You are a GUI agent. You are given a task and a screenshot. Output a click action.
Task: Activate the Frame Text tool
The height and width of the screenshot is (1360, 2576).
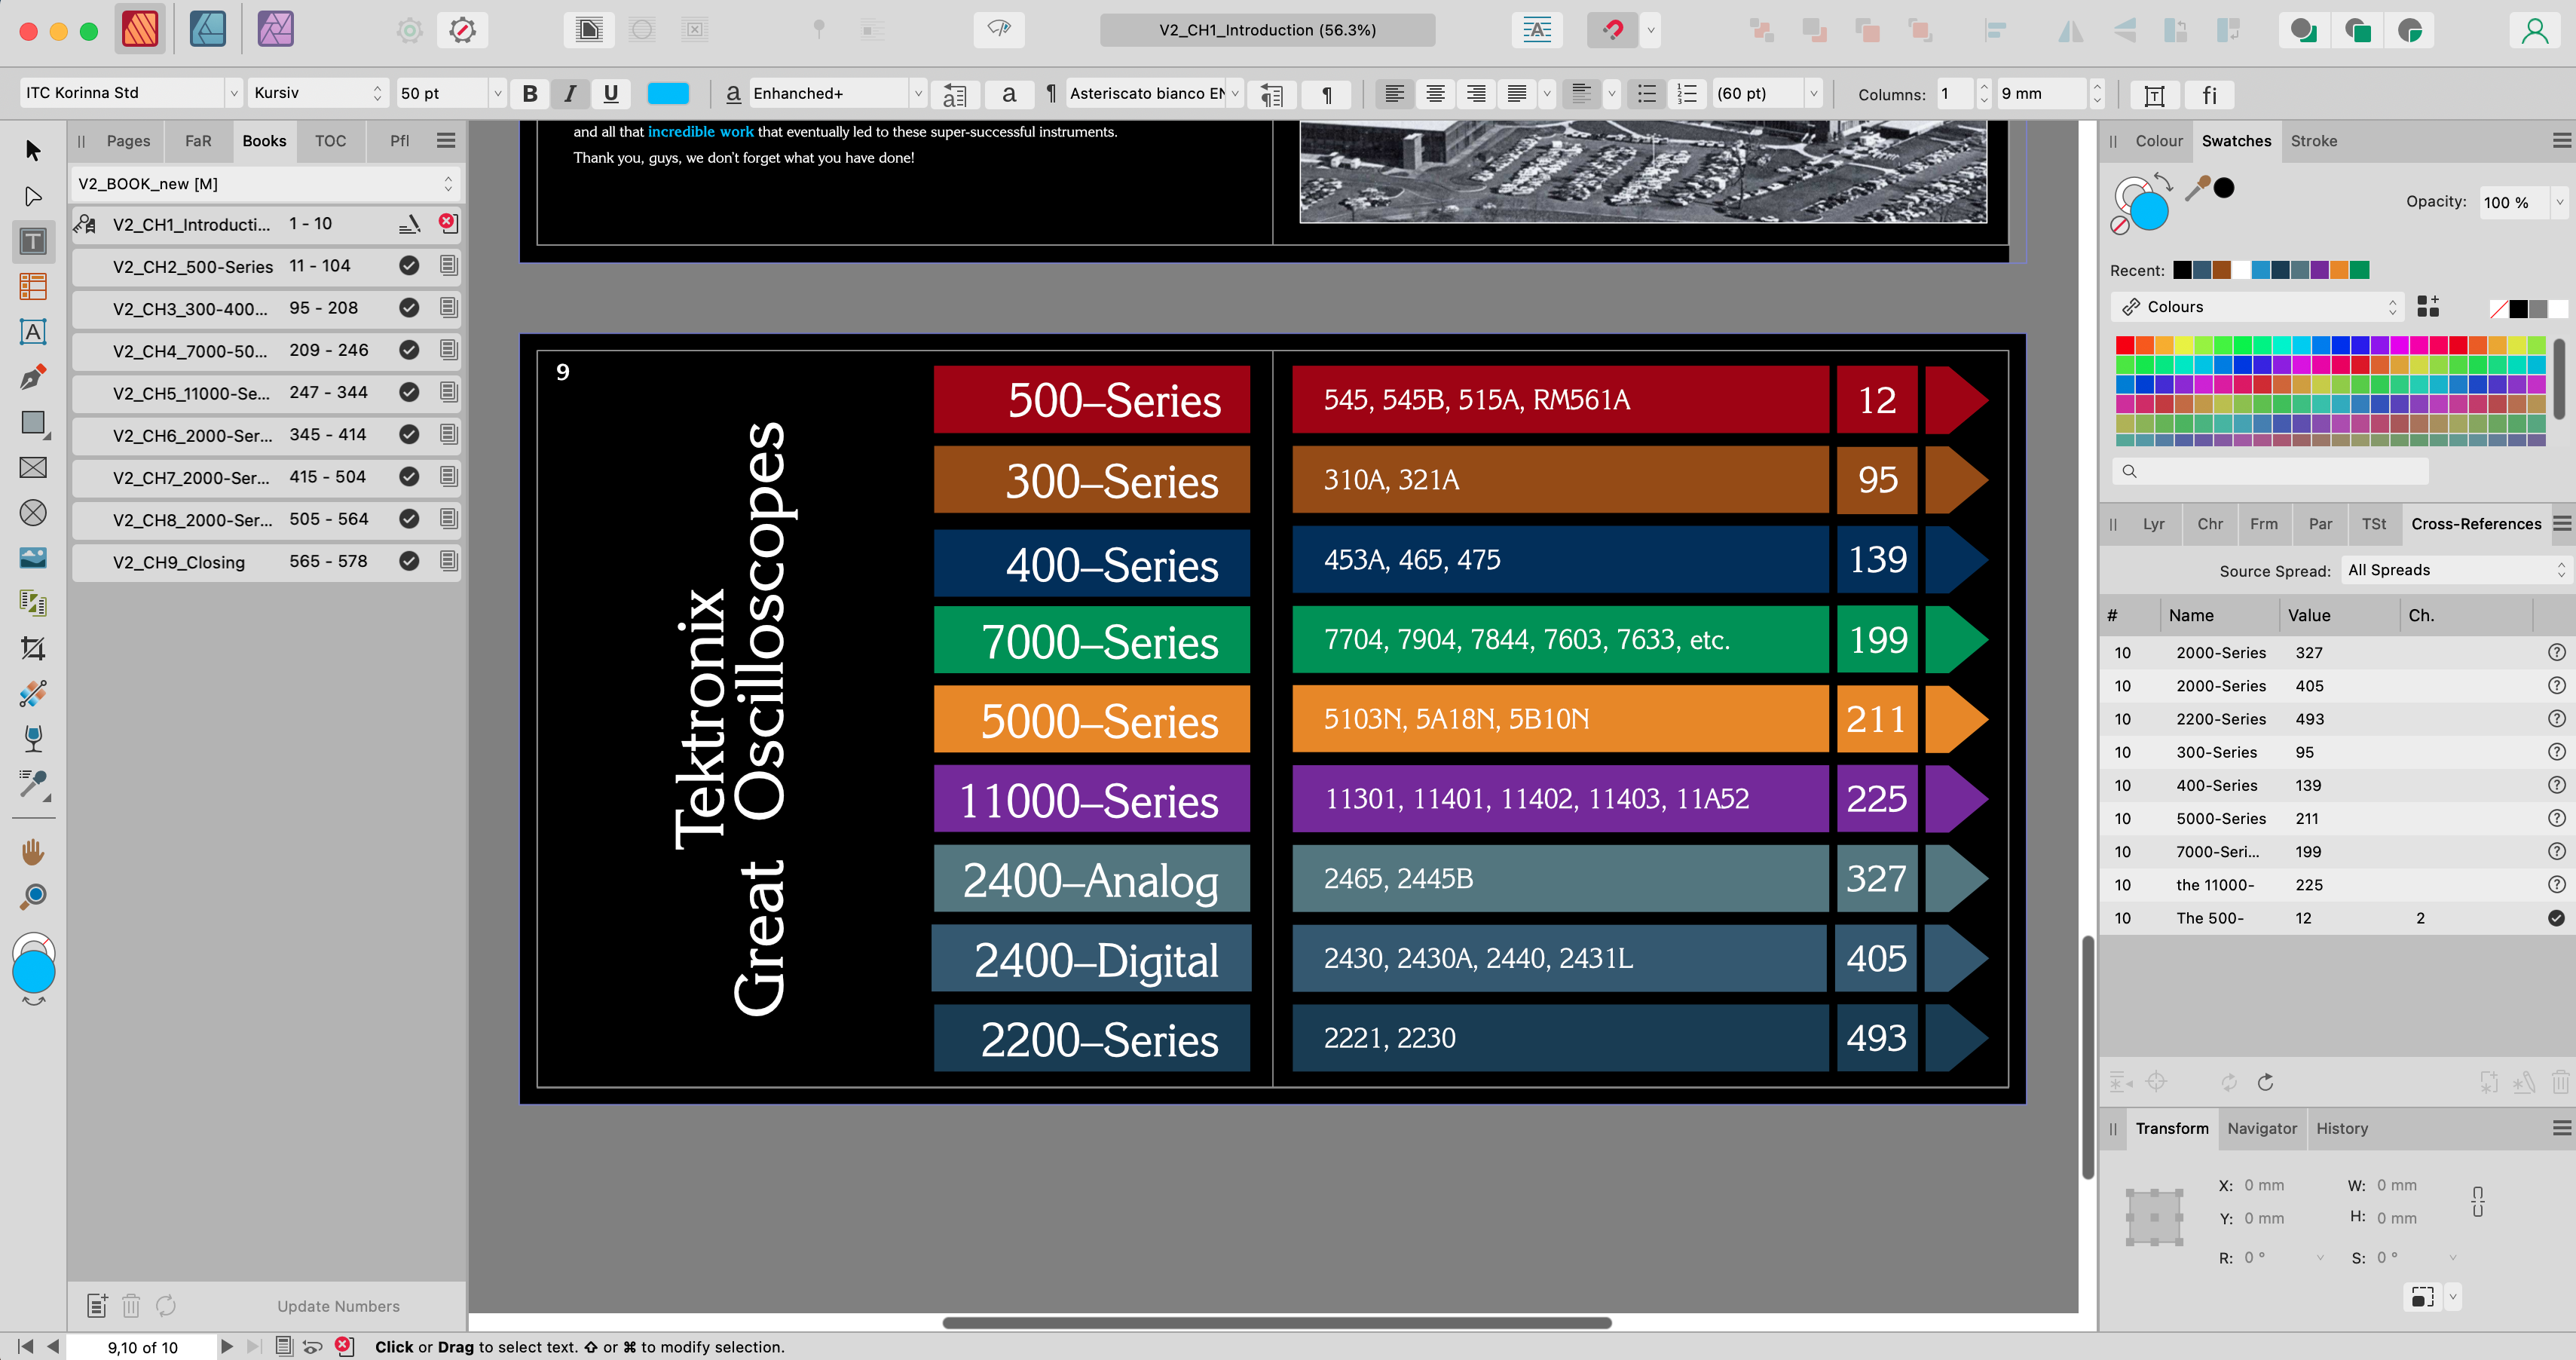coord(33,241)
